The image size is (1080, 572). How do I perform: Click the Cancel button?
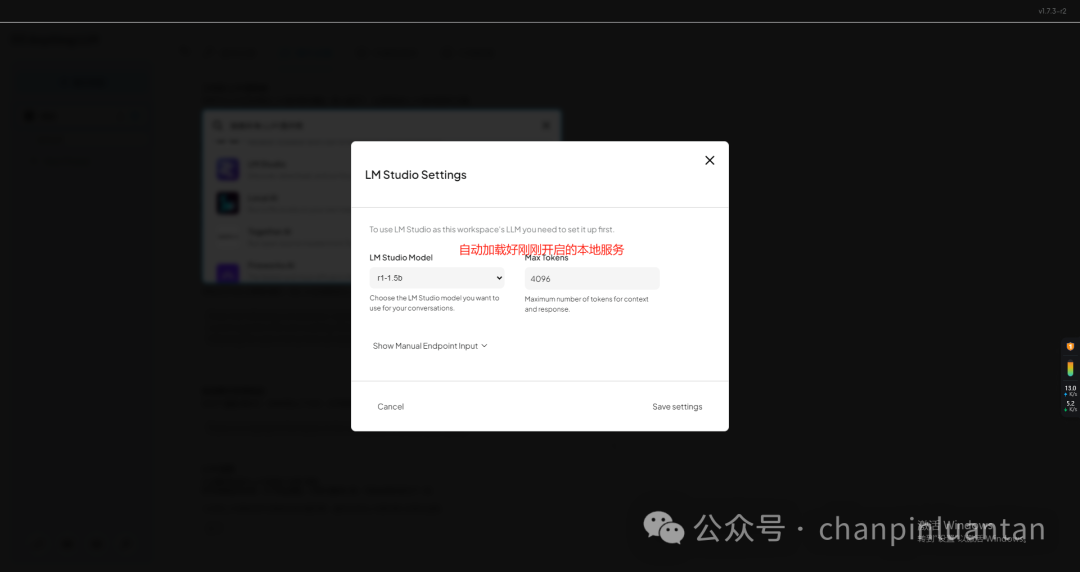[x=391, y=407]
